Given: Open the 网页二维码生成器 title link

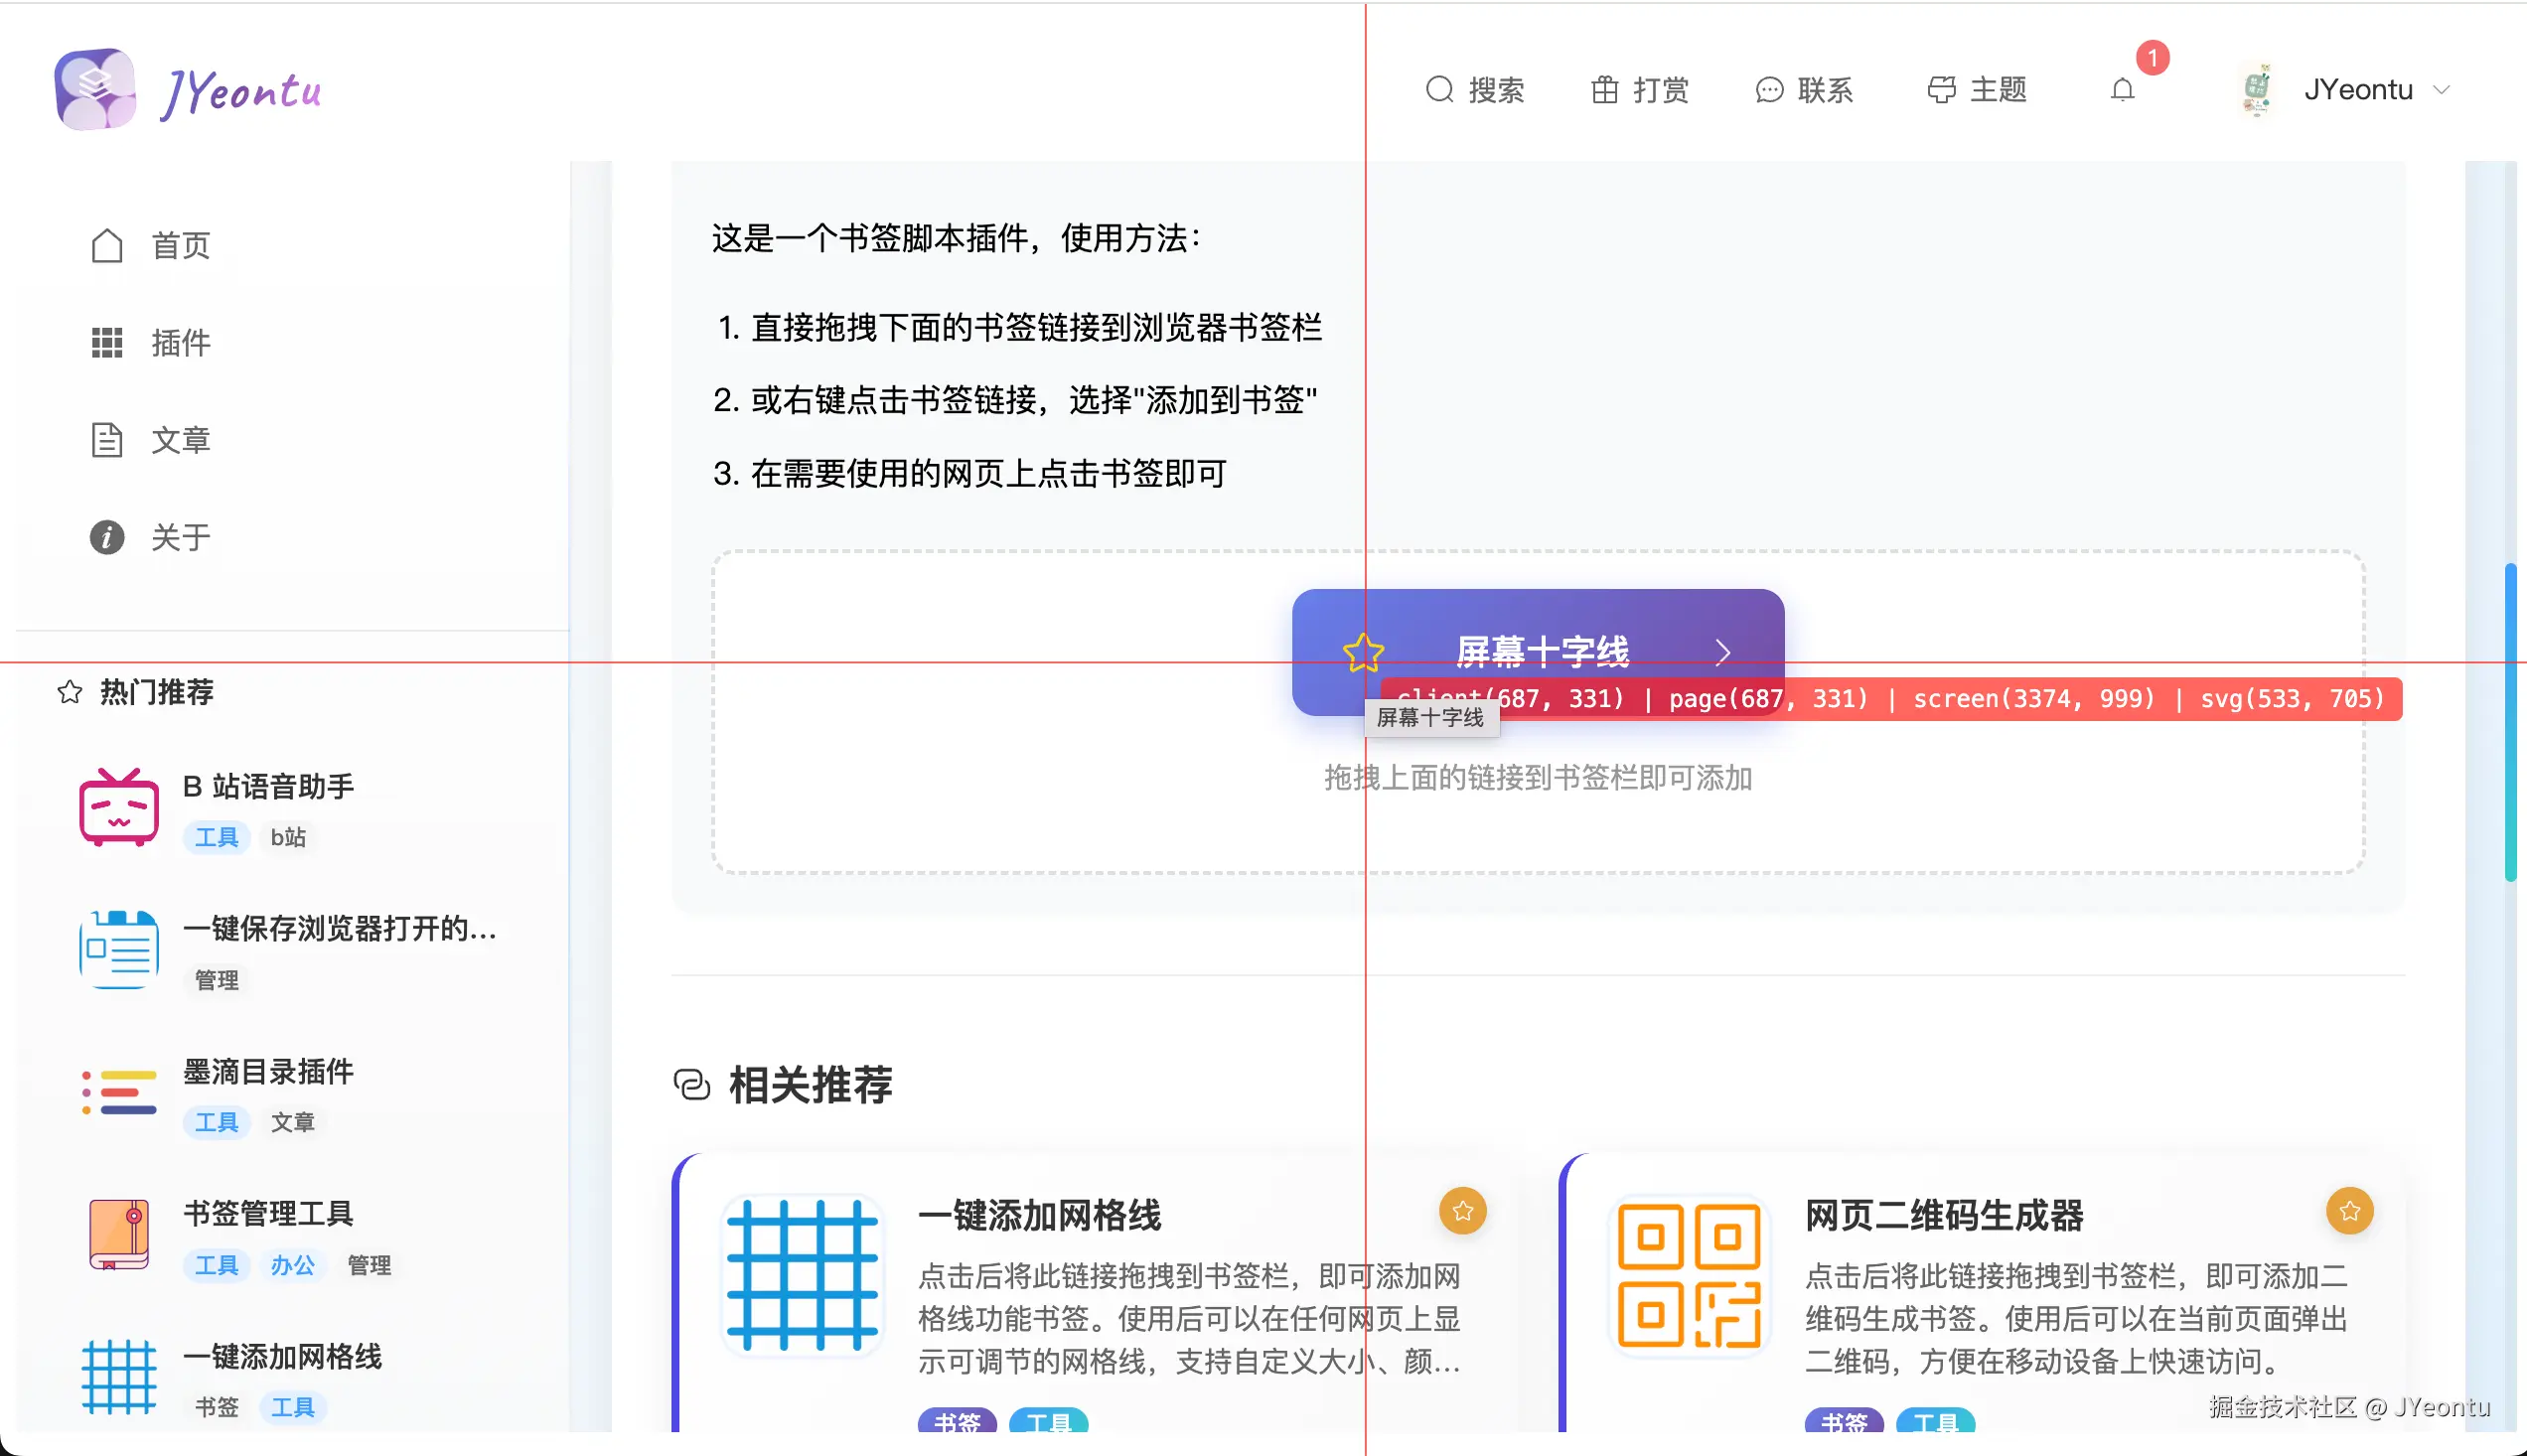Looking at the screenshot, I should (x=1943, y=1215).
